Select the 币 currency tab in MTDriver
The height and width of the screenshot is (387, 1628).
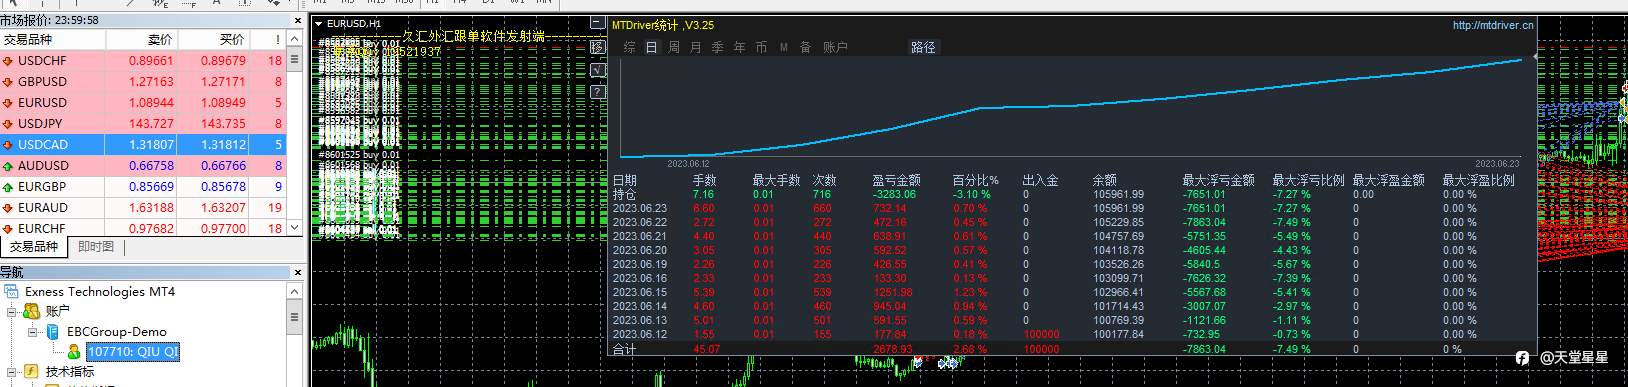(761, 47)
